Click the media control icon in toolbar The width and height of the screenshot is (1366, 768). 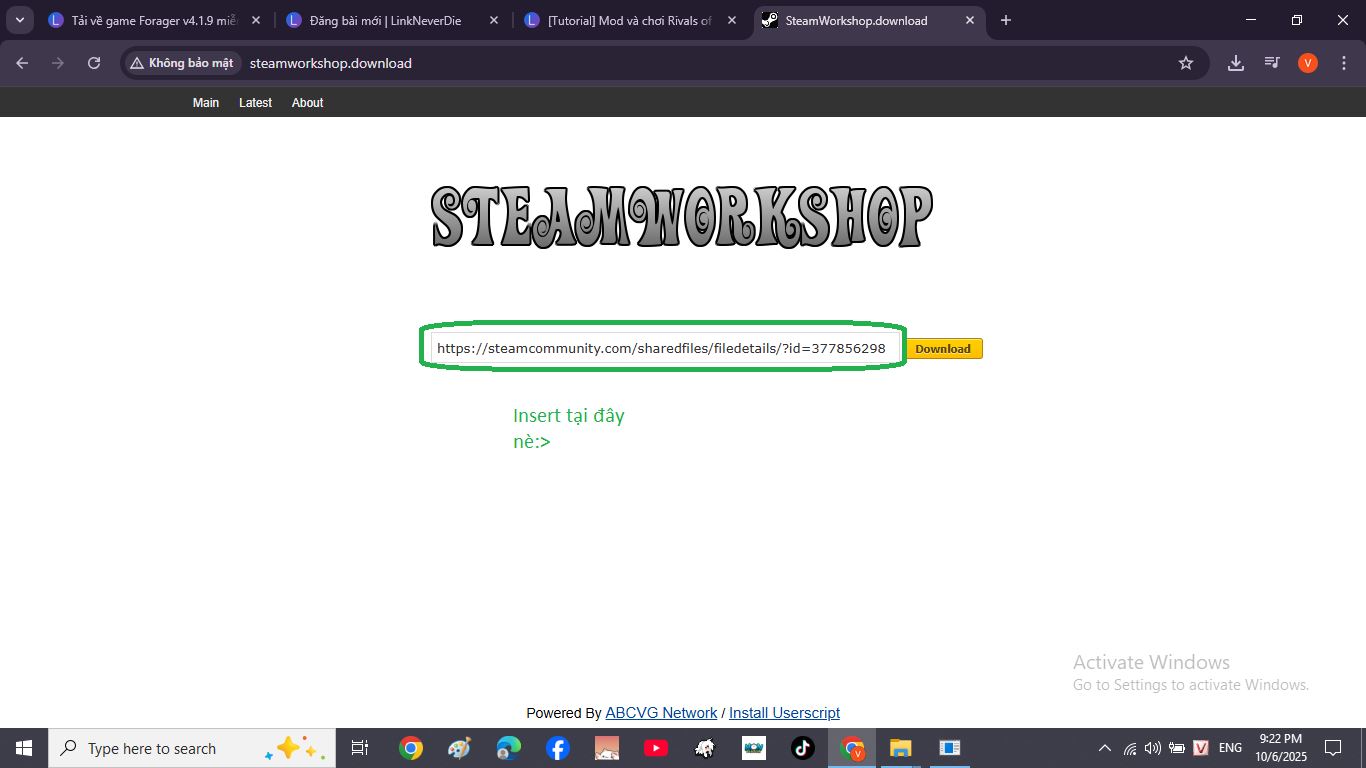coord(1272,63)
